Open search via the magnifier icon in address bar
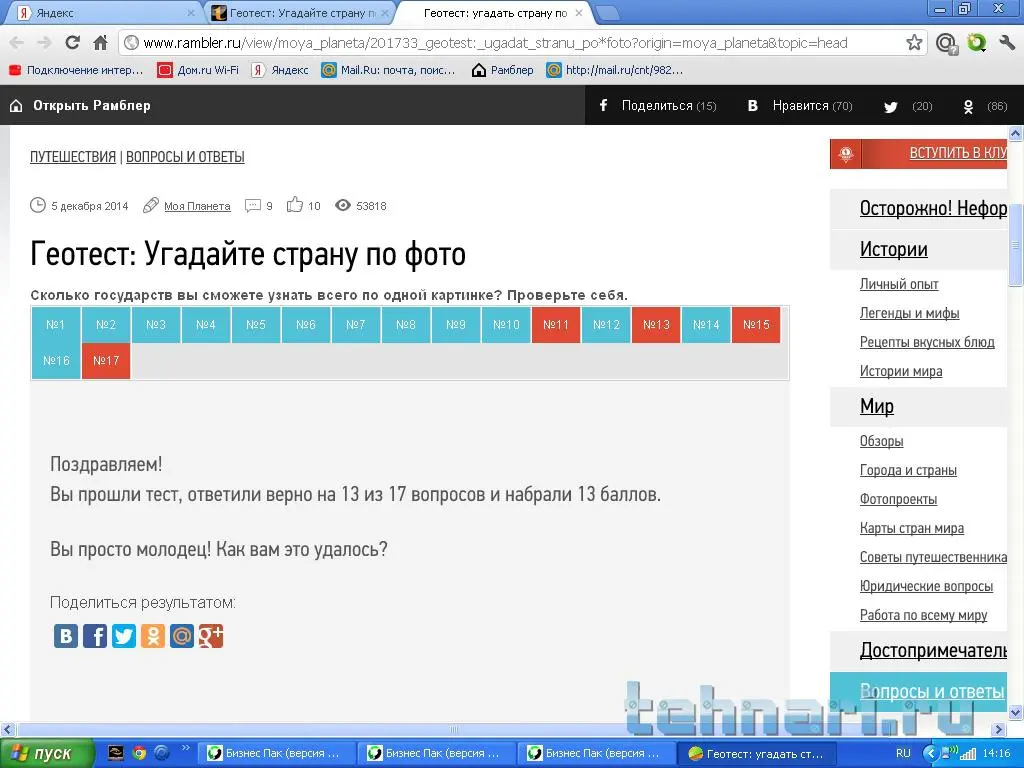The height and width of the screenshot is (768, 1024). tap(946, 44)
